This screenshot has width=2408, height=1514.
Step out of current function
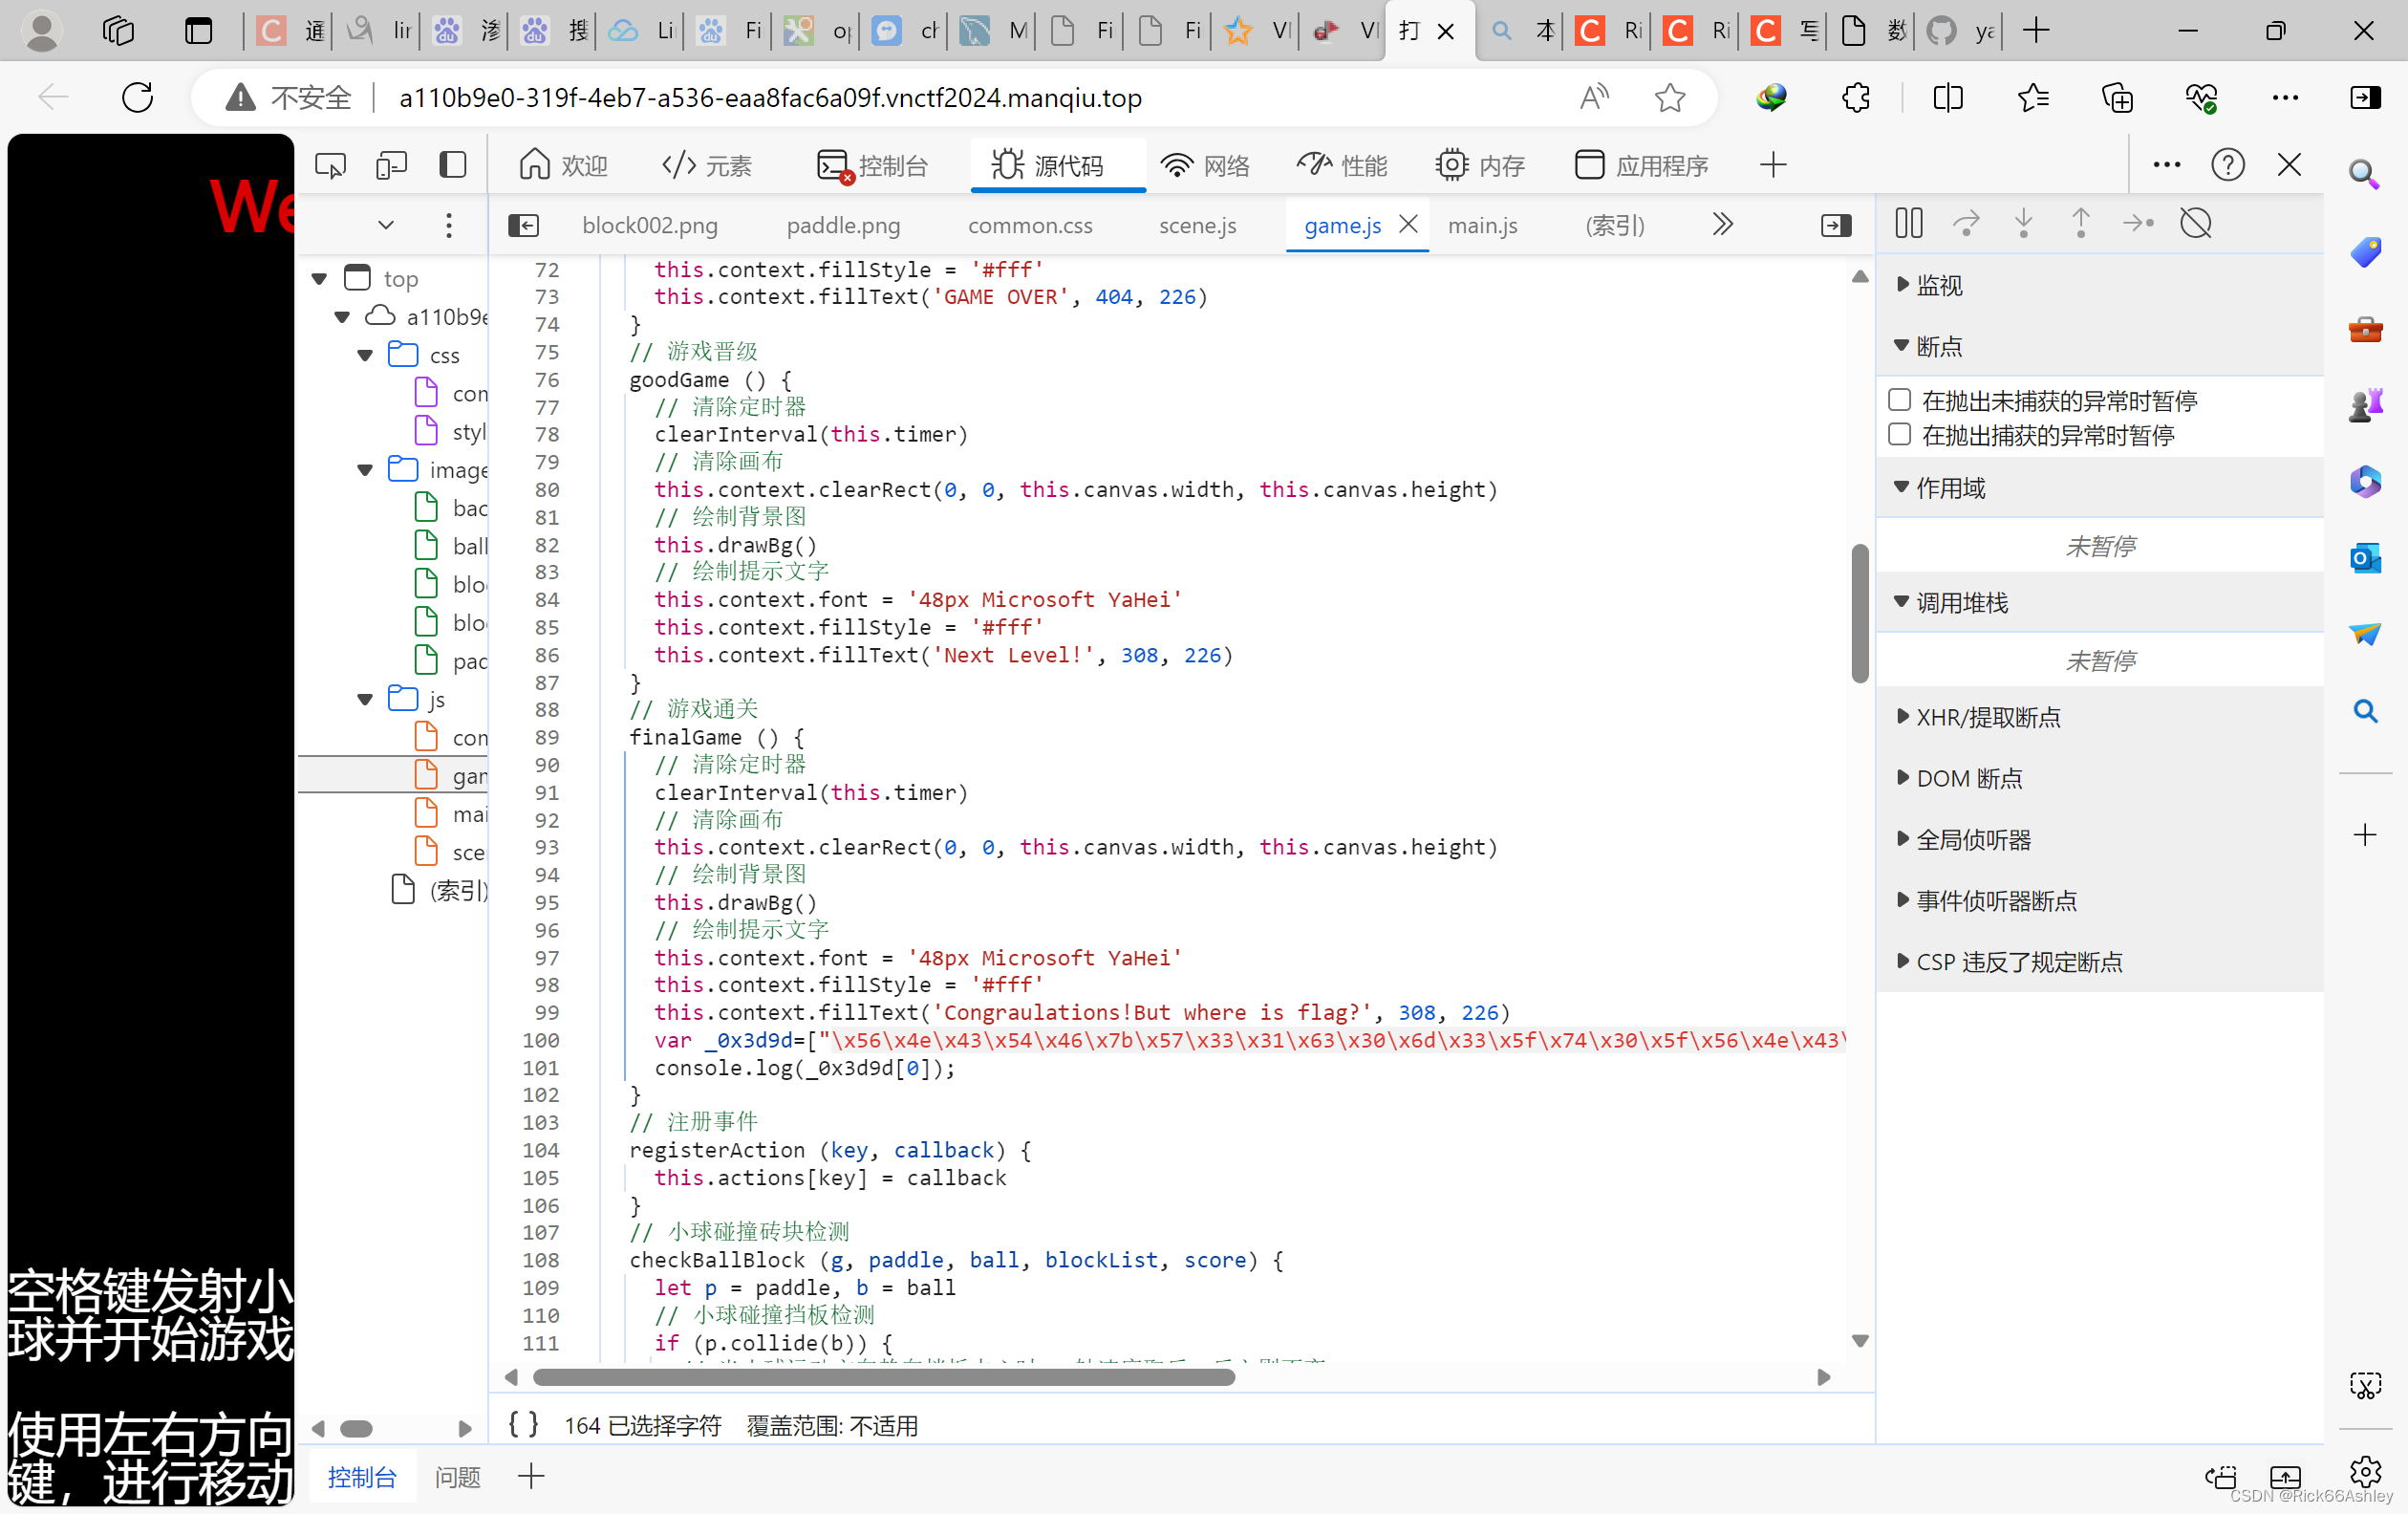(x=2080, y=223)
